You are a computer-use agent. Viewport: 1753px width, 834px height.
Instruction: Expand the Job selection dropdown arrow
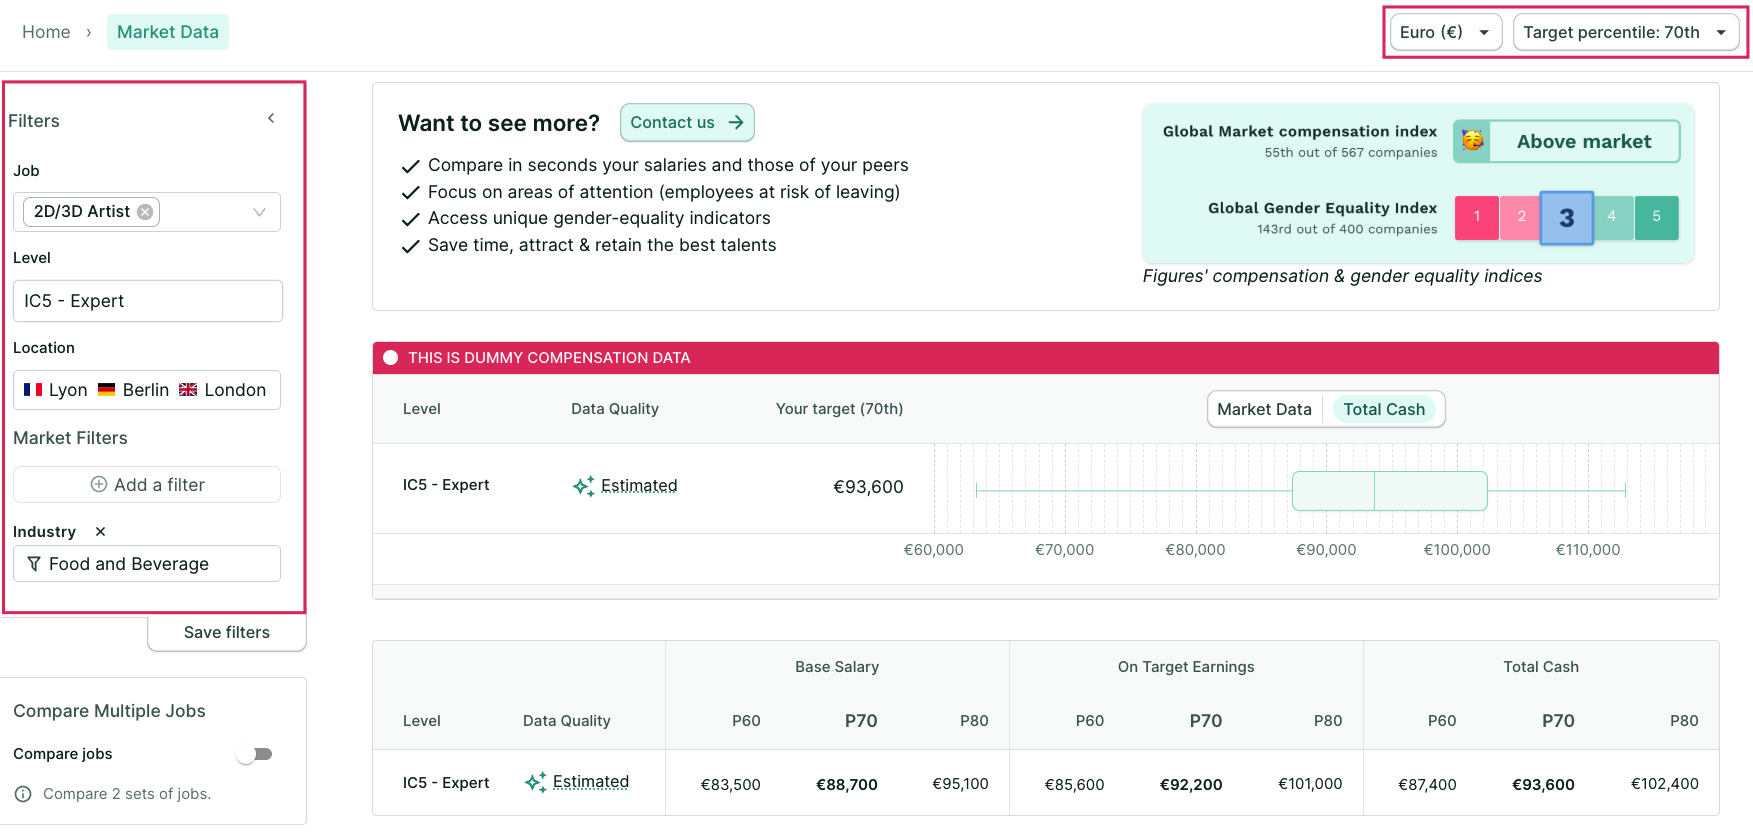tap(259, 212)
